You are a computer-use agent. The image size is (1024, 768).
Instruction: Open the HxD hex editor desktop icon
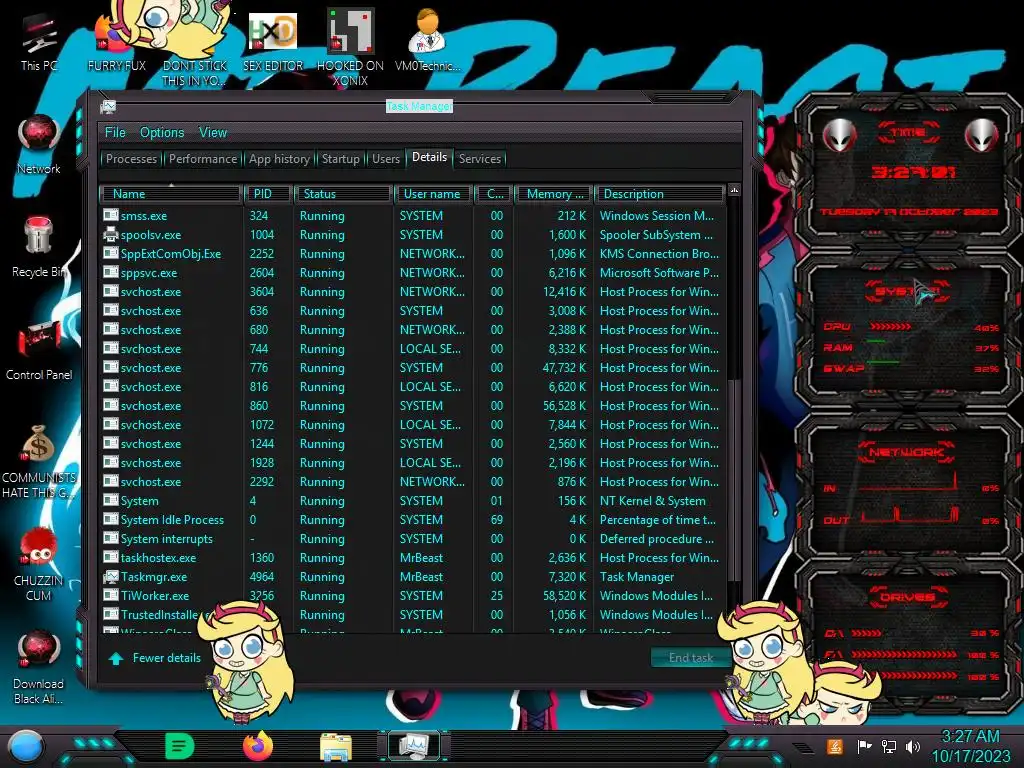[273, 40]
